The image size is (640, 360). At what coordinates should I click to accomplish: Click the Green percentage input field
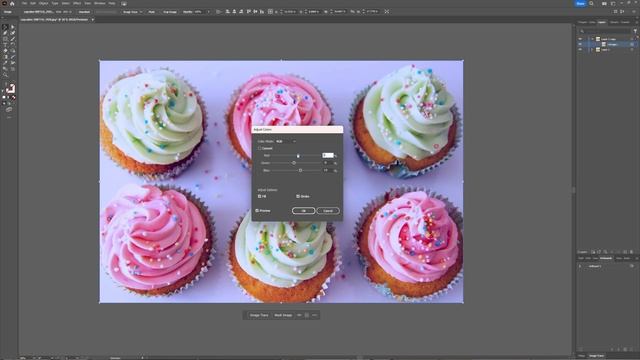click(328, 163)
